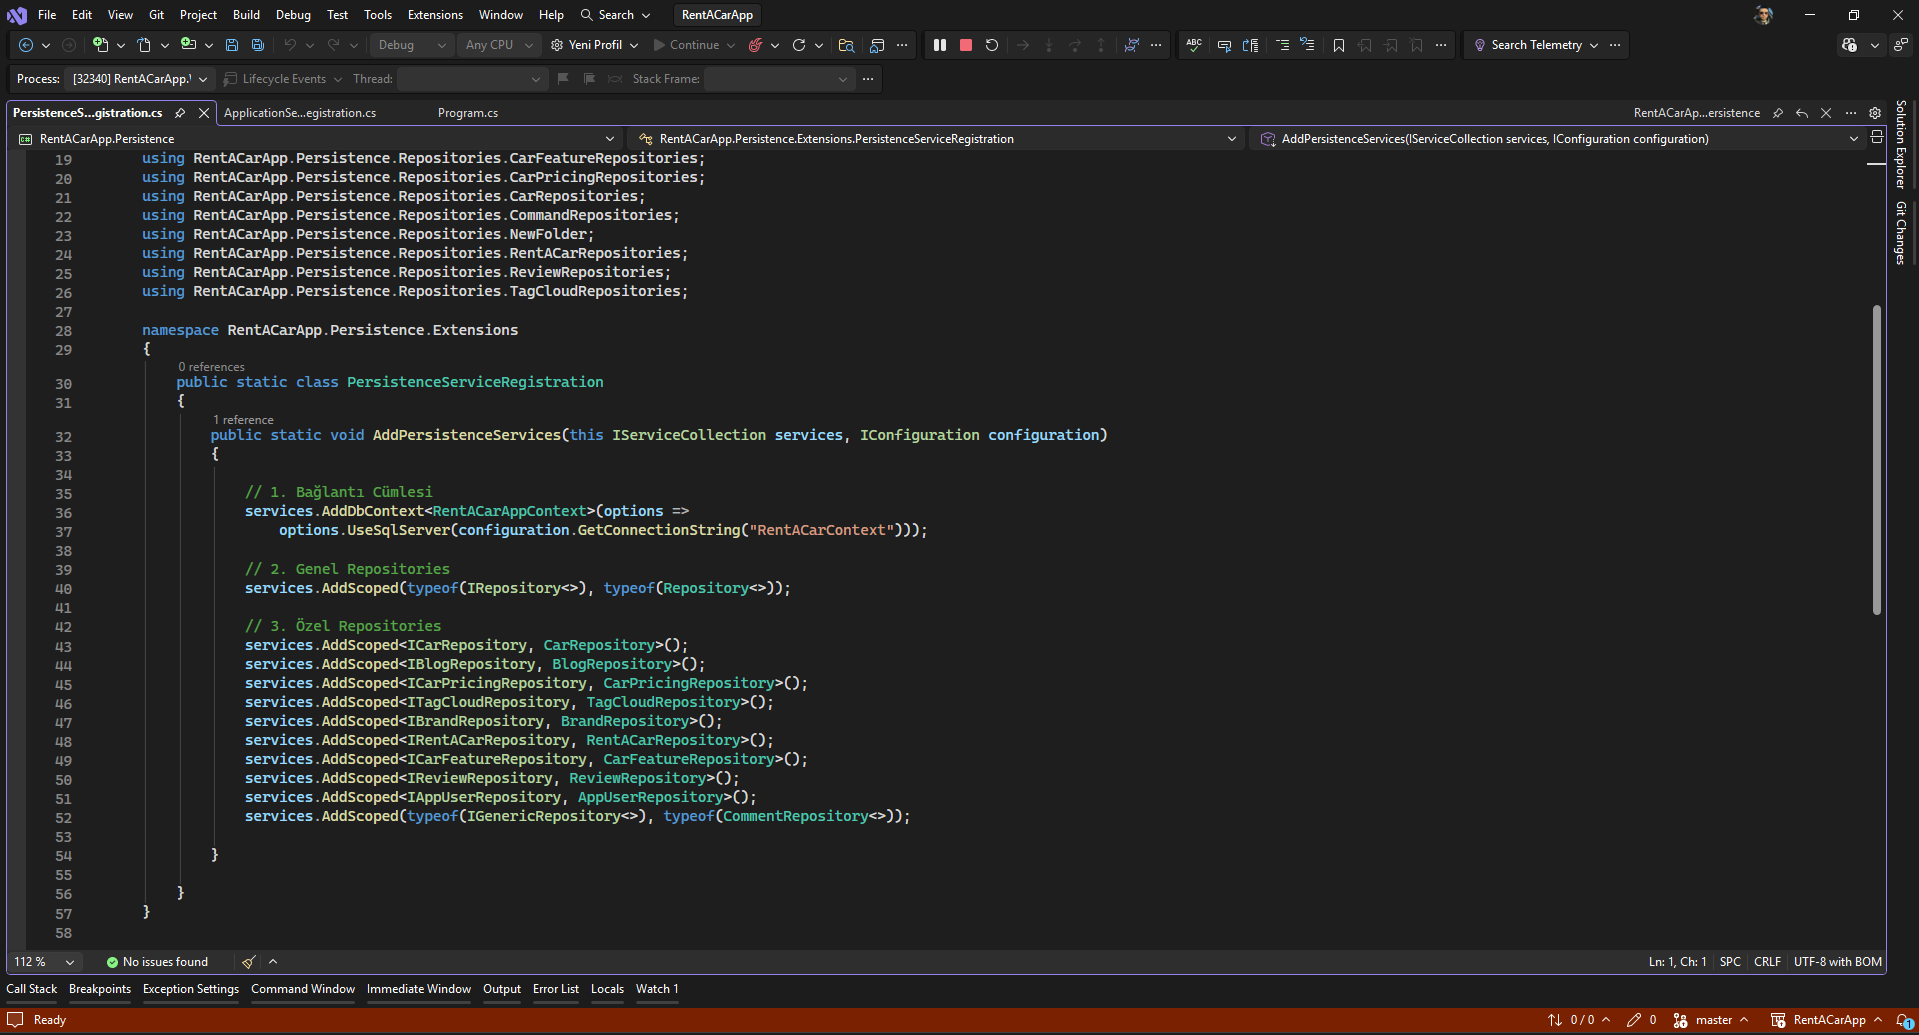Viewport: 1919px width, 1035px height.
Task: Open Find in Files icon
Action: [x=846, y=45]
